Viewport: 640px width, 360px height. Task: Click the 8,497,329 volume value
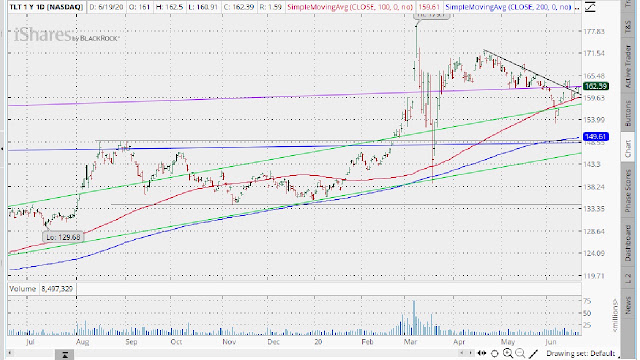click(57, 289)
